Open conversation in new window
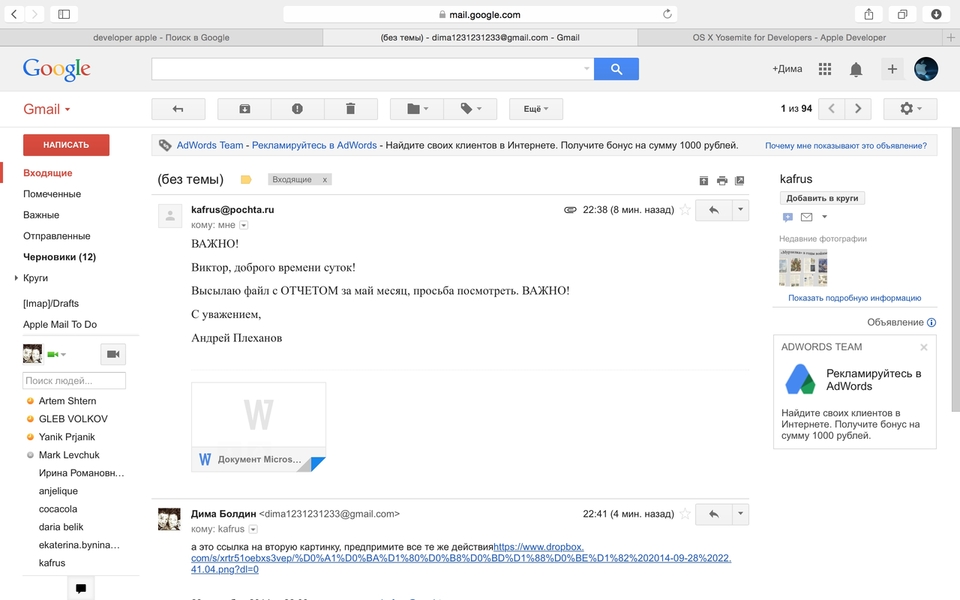 pos(740,181)
